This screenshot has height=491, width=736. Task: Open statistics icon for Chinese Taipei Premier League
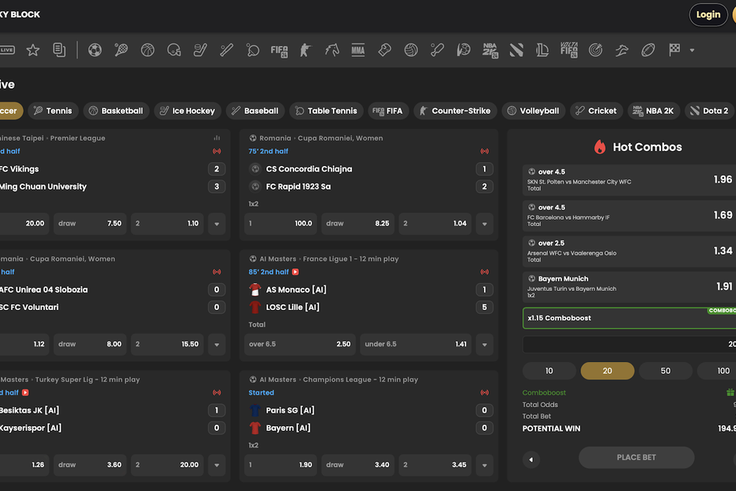tap(217, 138)
